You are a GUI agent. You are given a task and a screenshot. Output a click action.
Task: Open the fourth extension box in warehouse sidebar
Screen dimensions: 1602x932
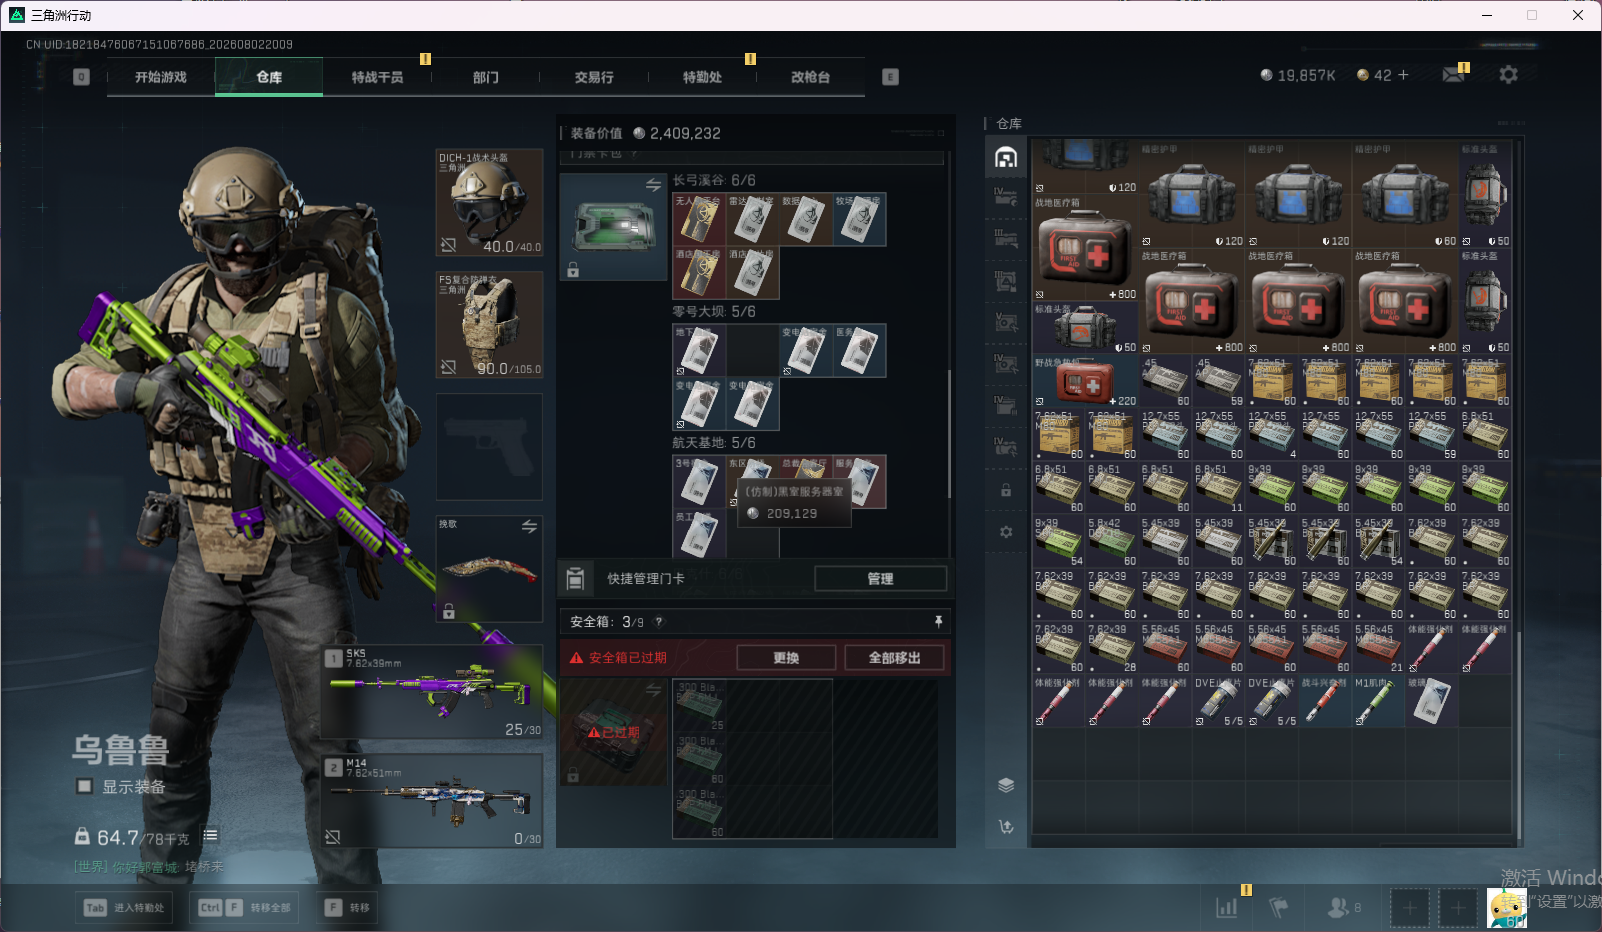1006,322
